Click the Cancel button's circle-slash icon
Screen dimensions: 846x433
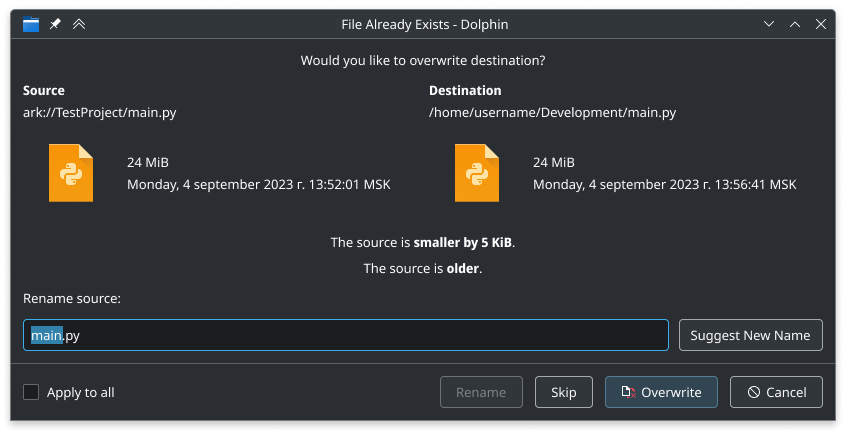(x=754, y=392)
